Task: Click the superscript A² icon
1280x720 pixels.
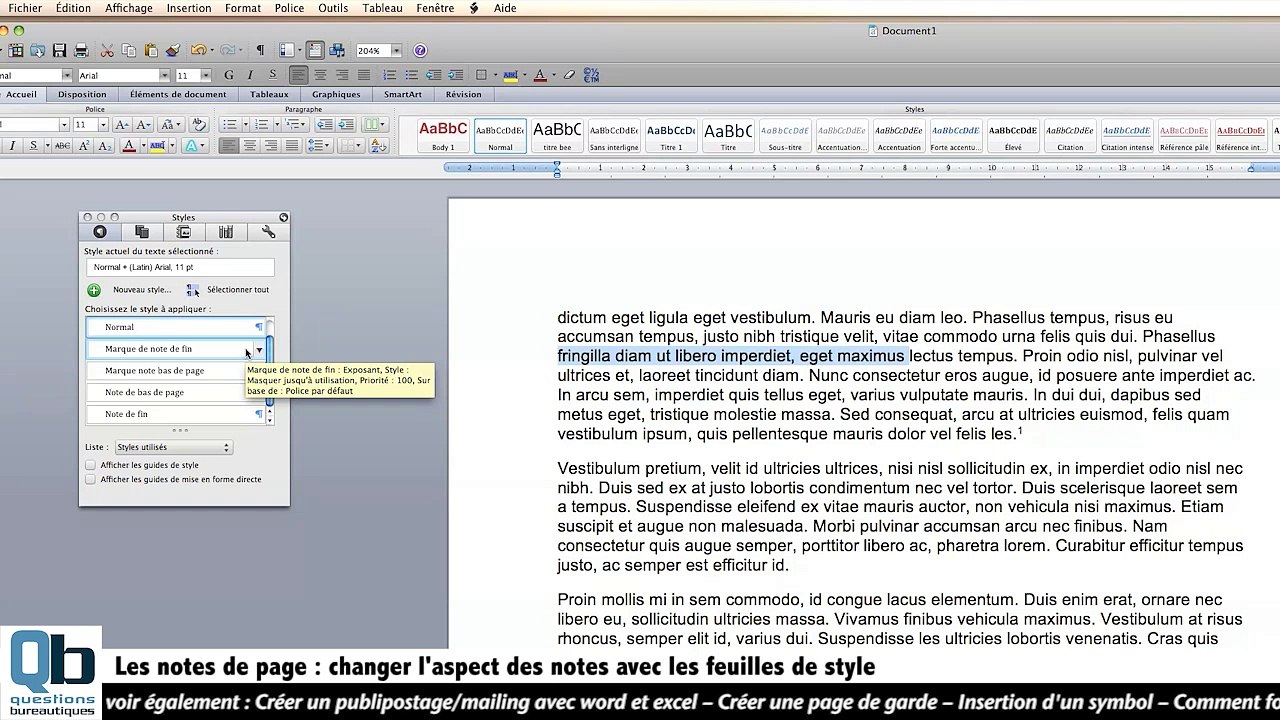Action: (84, 146)
